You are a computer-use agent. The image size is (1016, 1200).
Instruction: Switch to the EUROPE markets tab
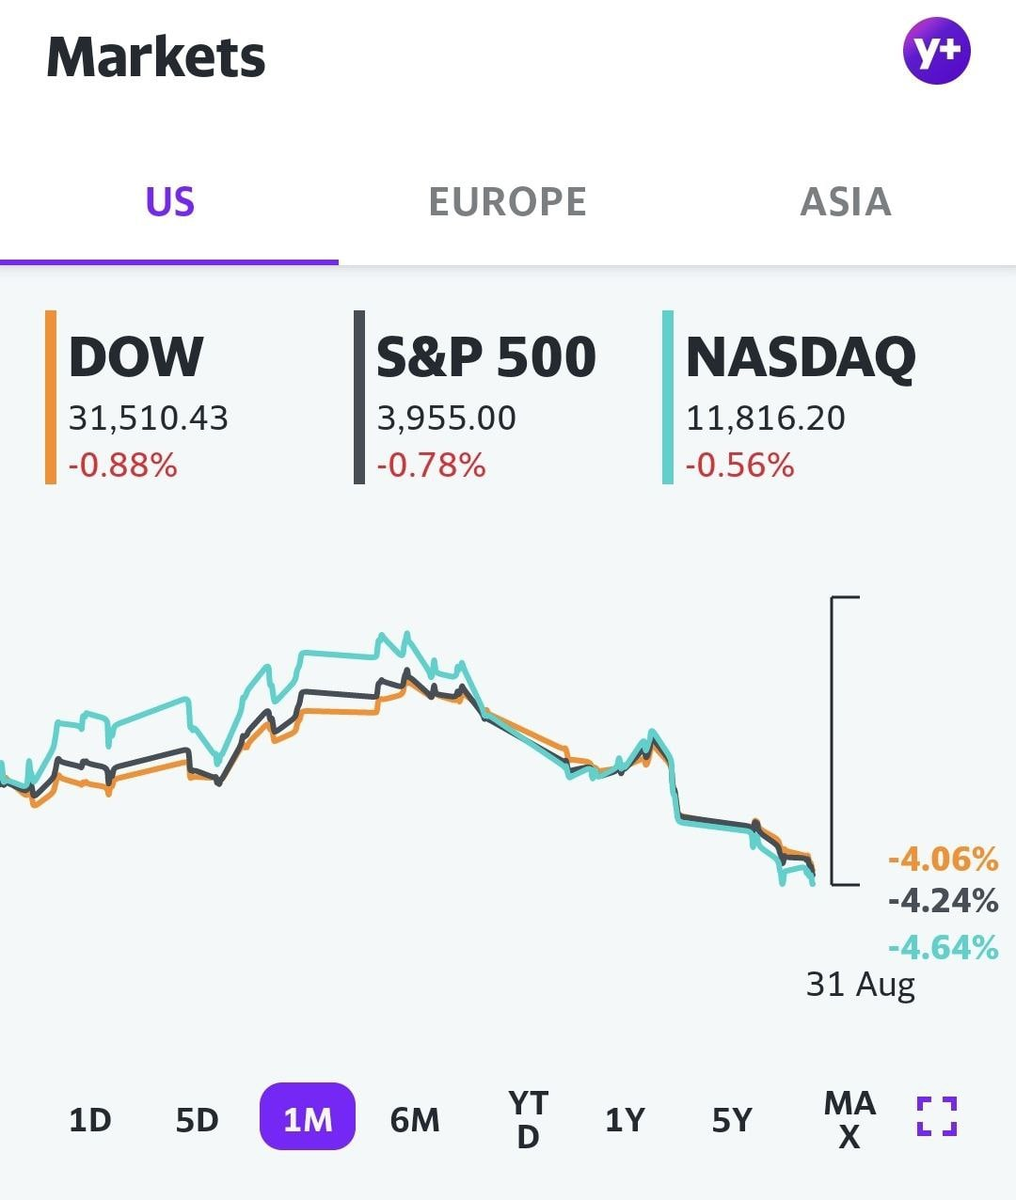coord(507,202)
